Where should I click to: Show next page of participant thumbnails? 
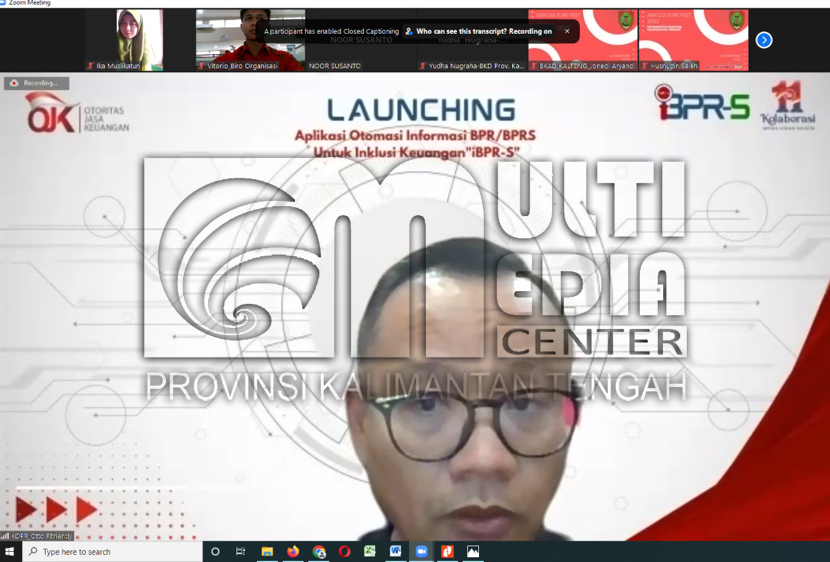click(x=764, y=40)
